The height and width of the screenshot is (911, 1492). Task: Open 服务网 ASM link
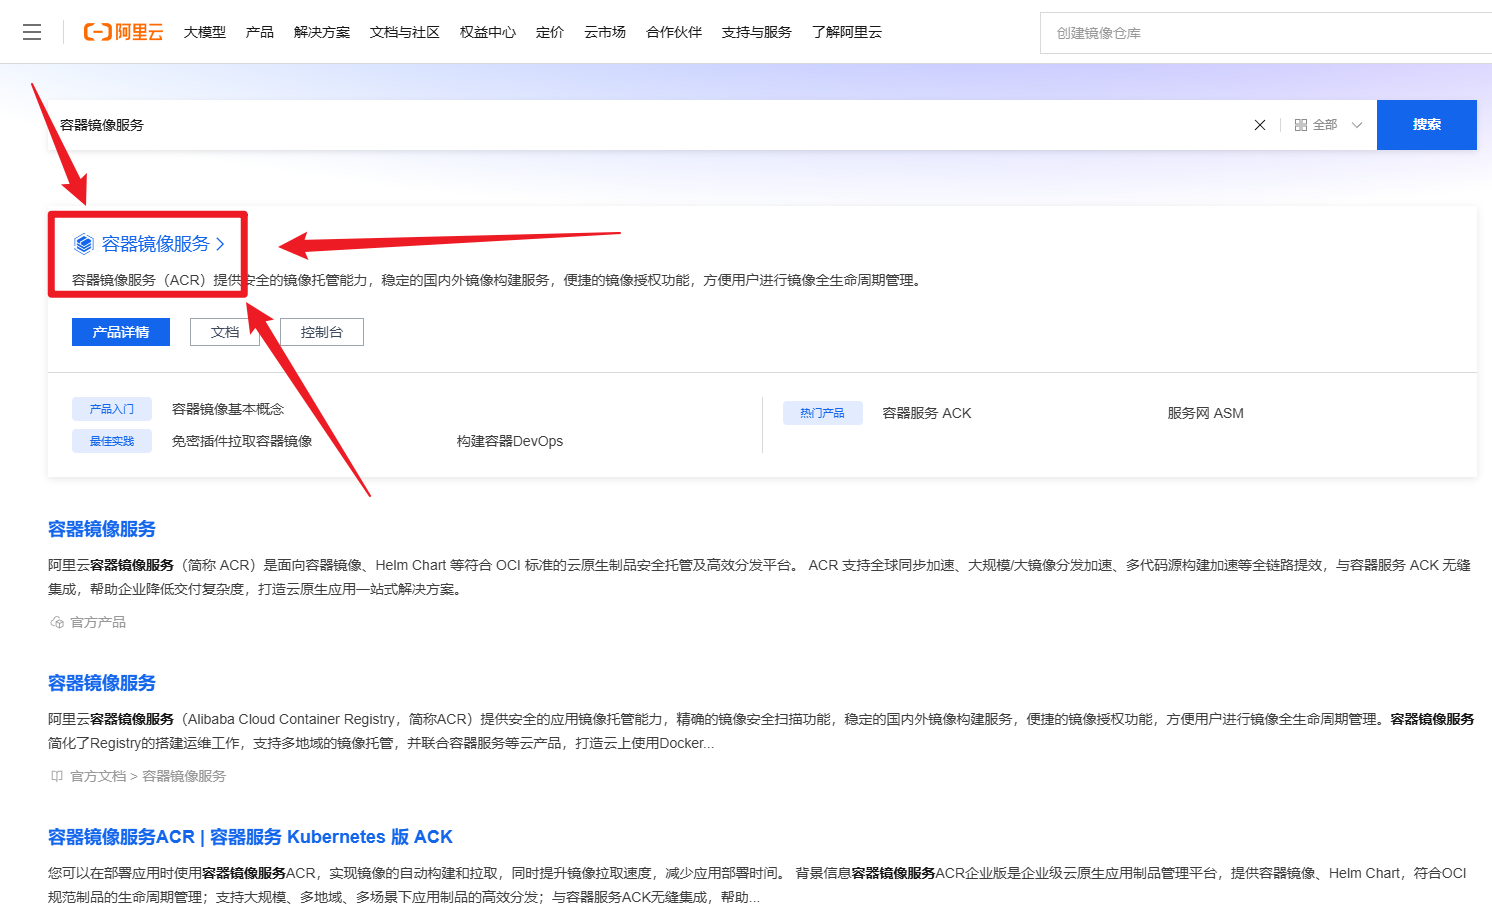[1206, 413]
